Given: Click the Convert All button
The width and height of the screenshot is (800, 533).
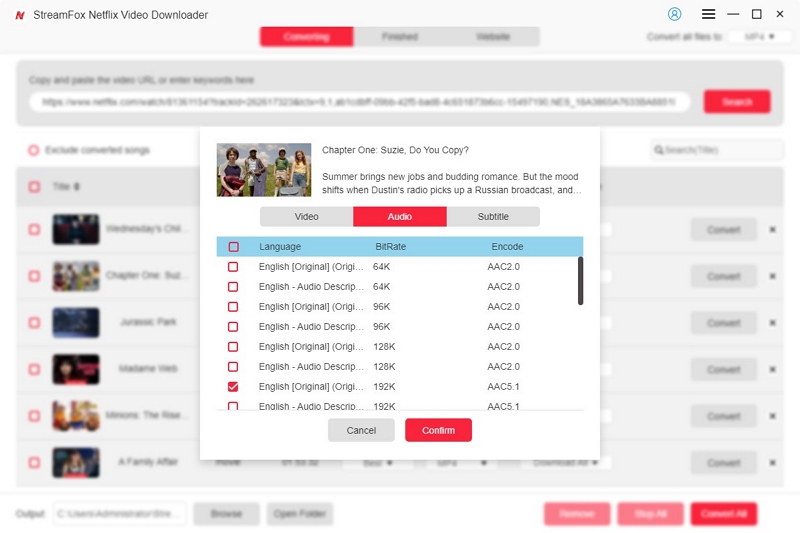Looking at the screenshot, I should pos(723,514).
